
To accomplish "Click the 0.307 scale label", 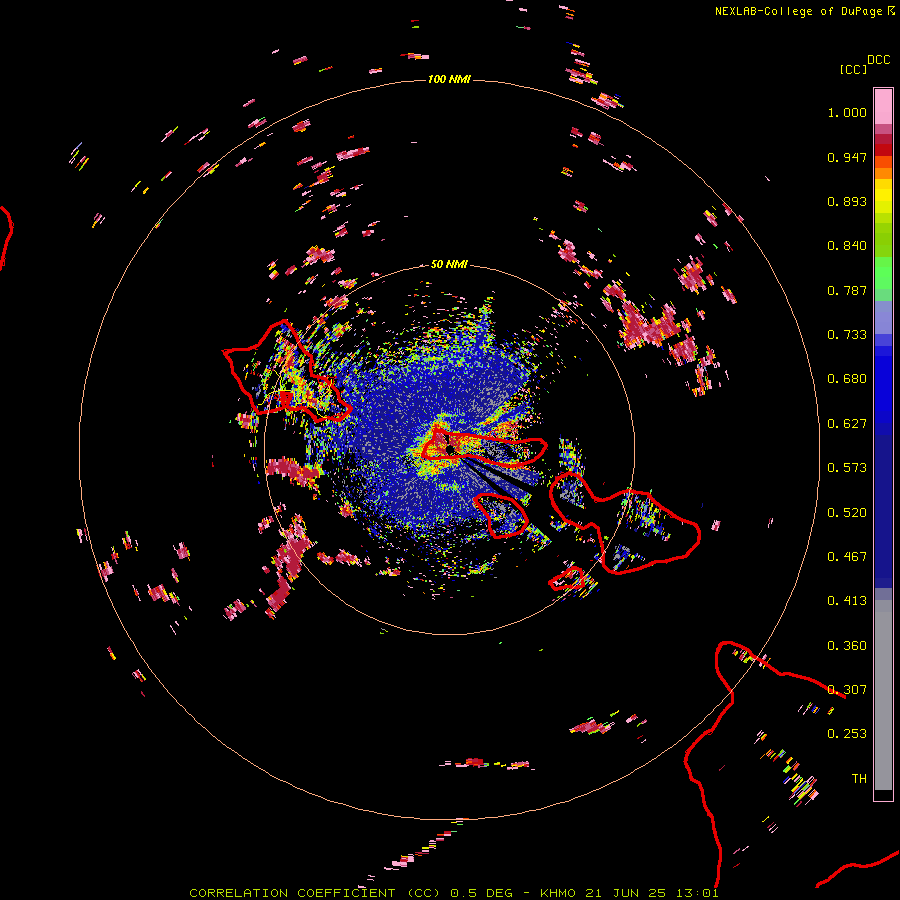I will point(847,690).
